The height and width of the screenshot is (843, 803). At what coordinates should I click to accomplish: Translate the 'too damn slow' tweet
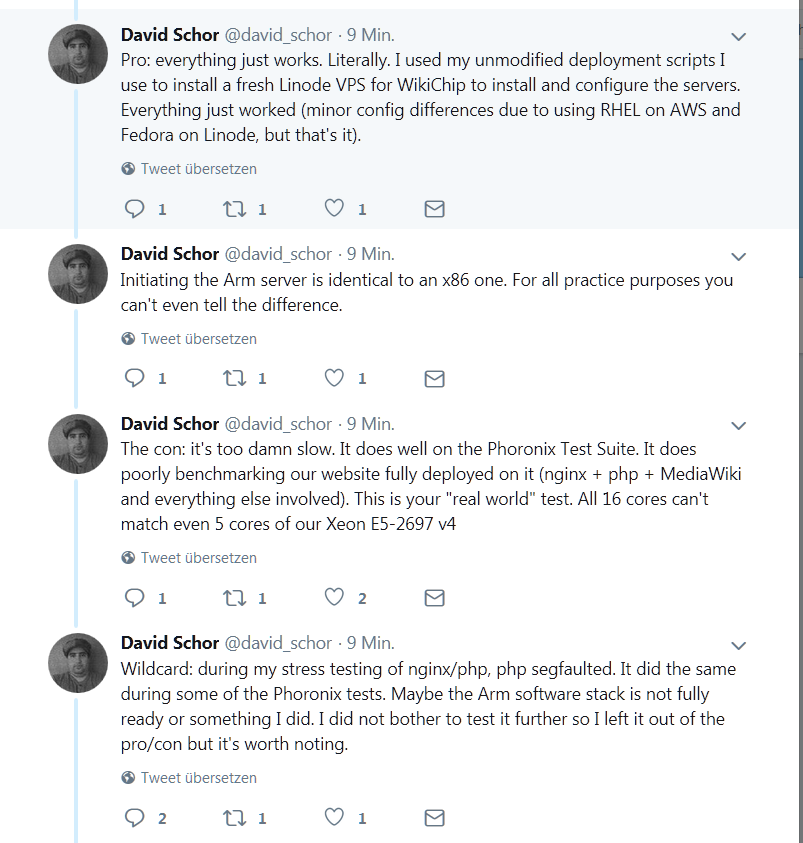tap(198, 558)
